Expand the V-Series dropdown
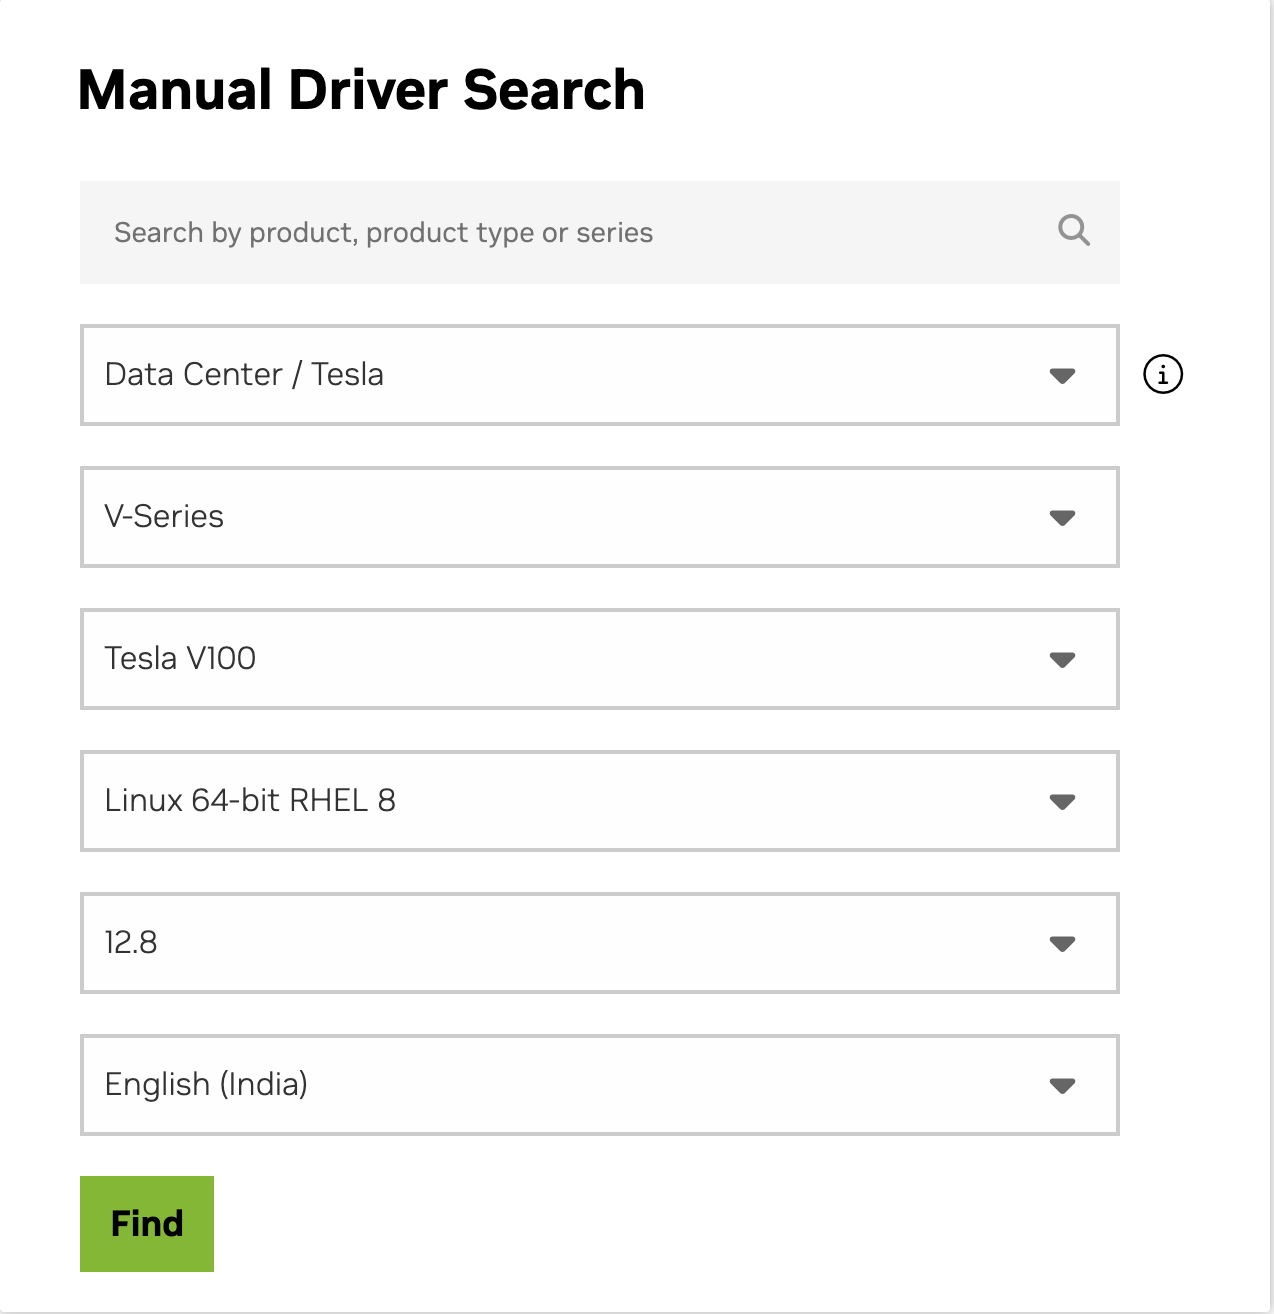1274x1314 pixels. (598, 517)
